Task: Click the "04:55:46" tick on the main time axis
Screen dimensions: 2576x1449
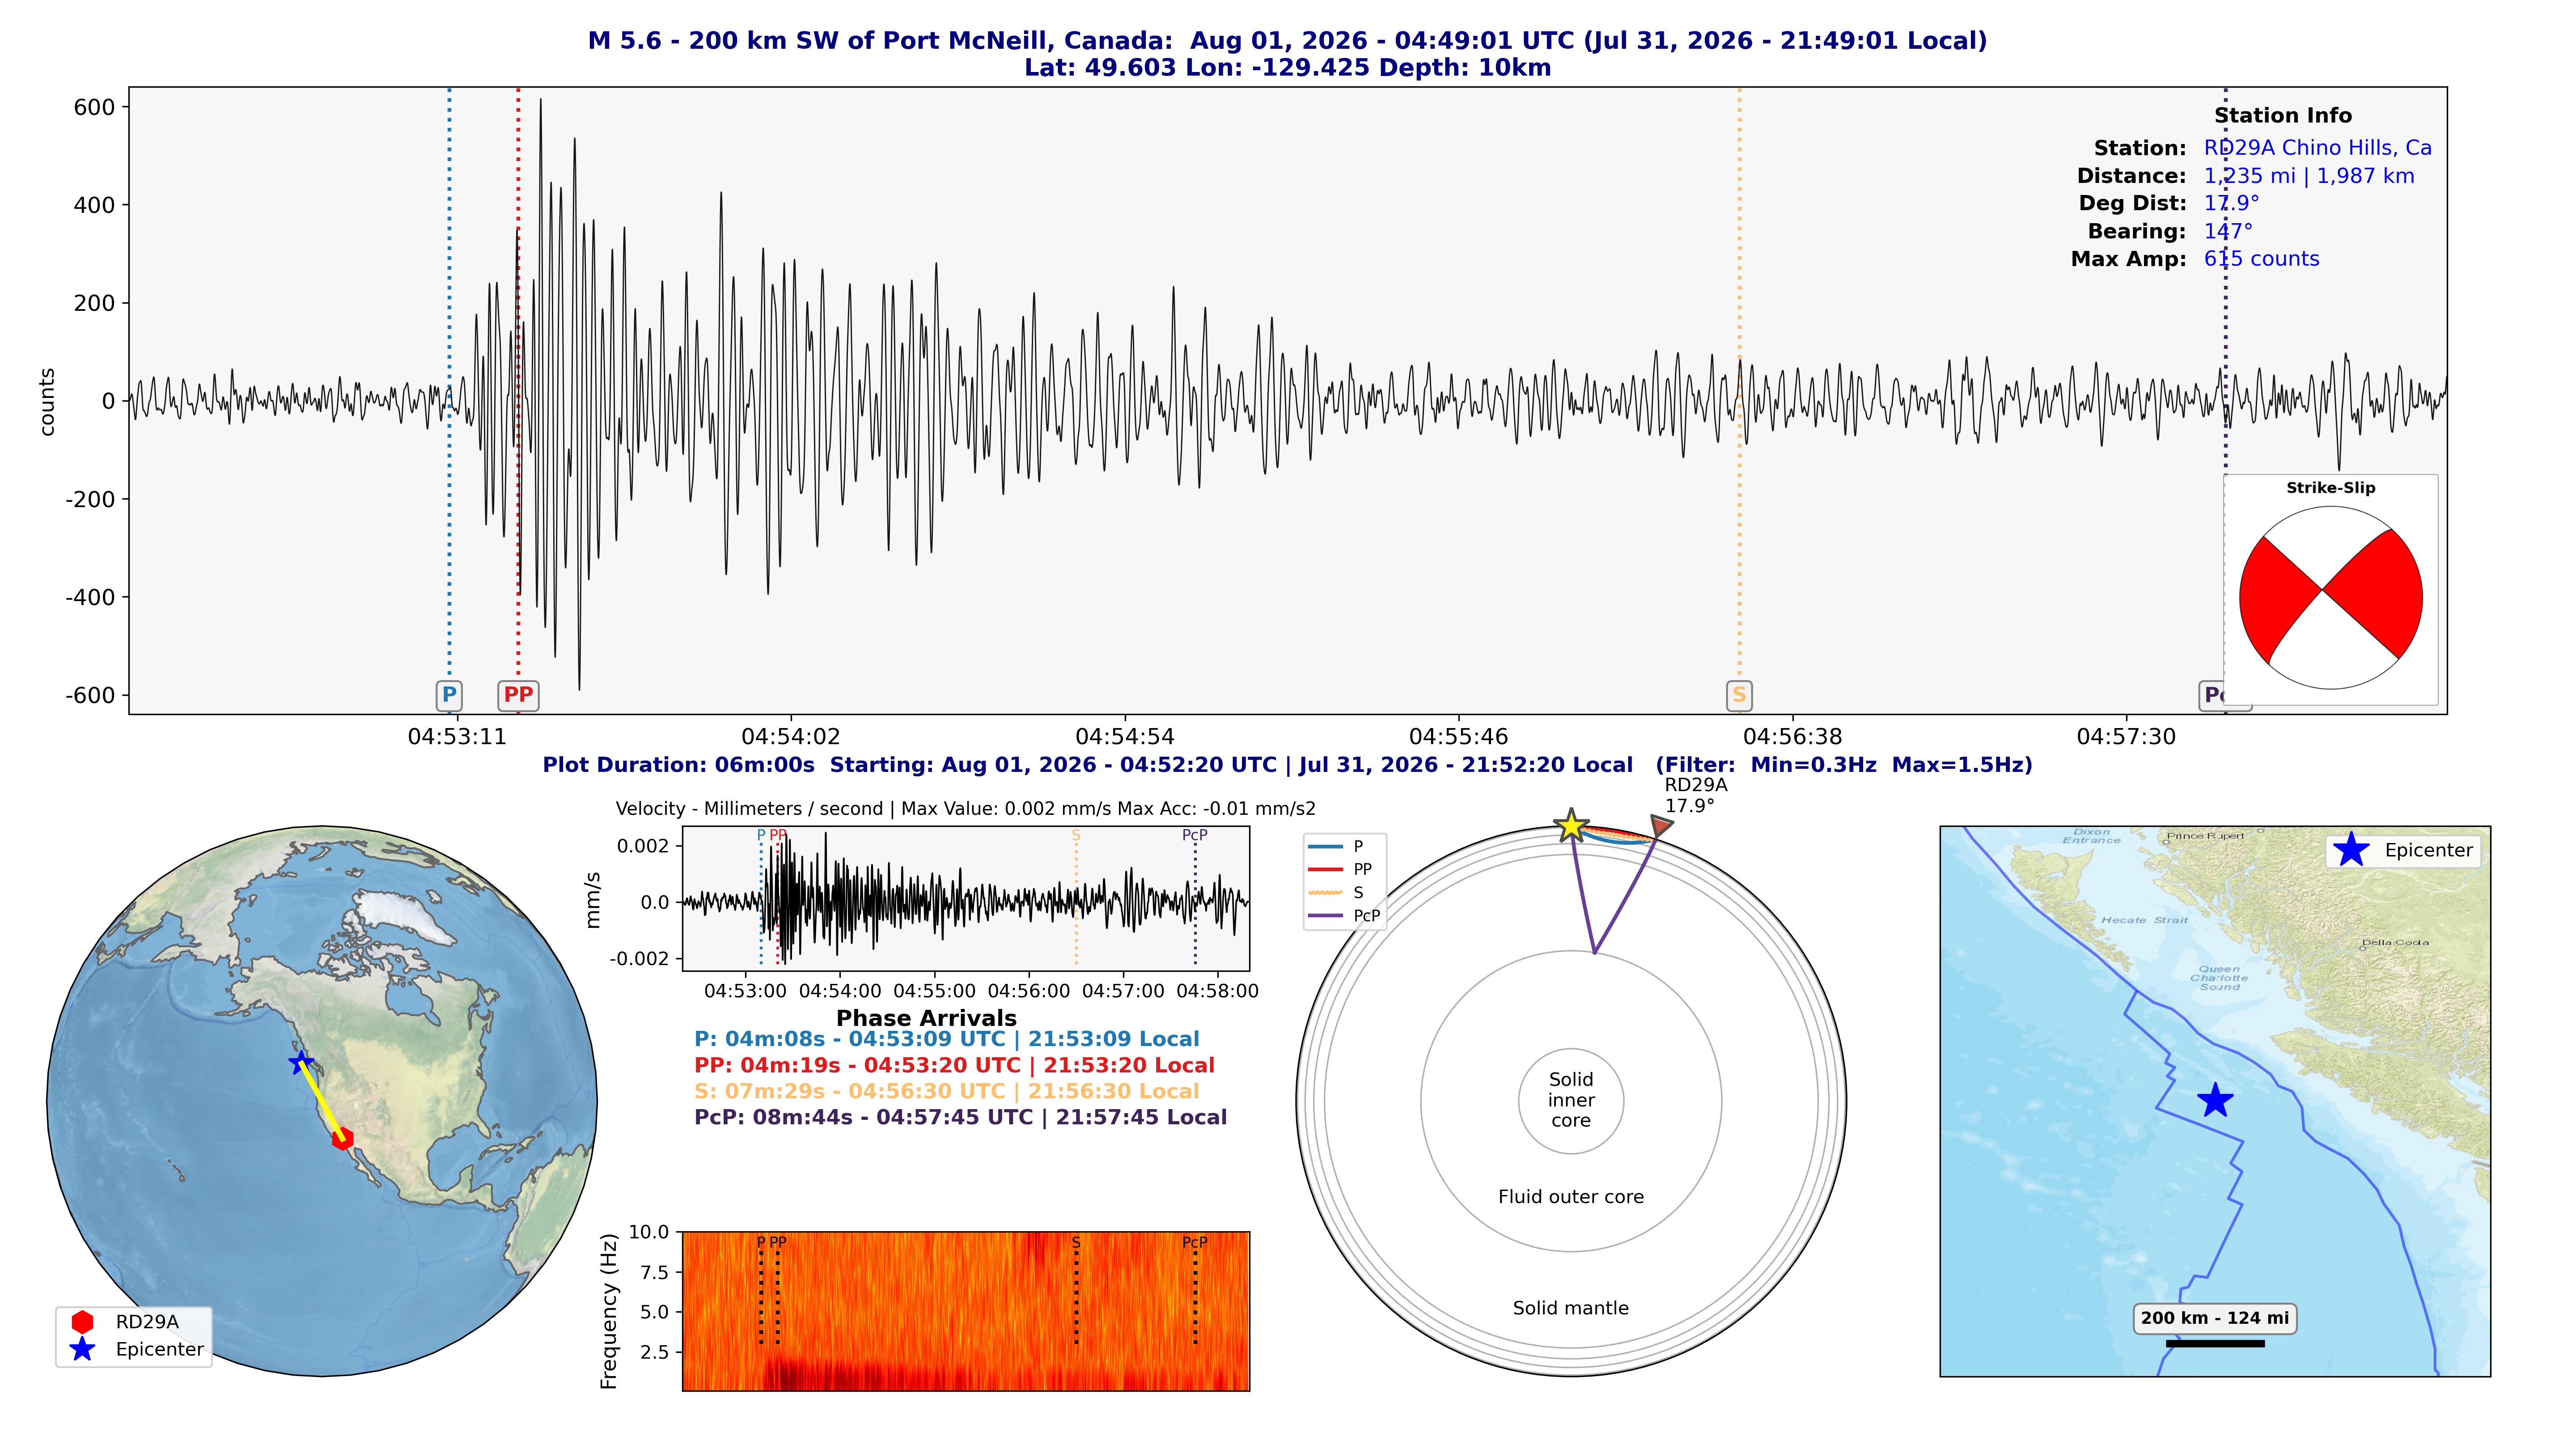Action: point(1459,737)
